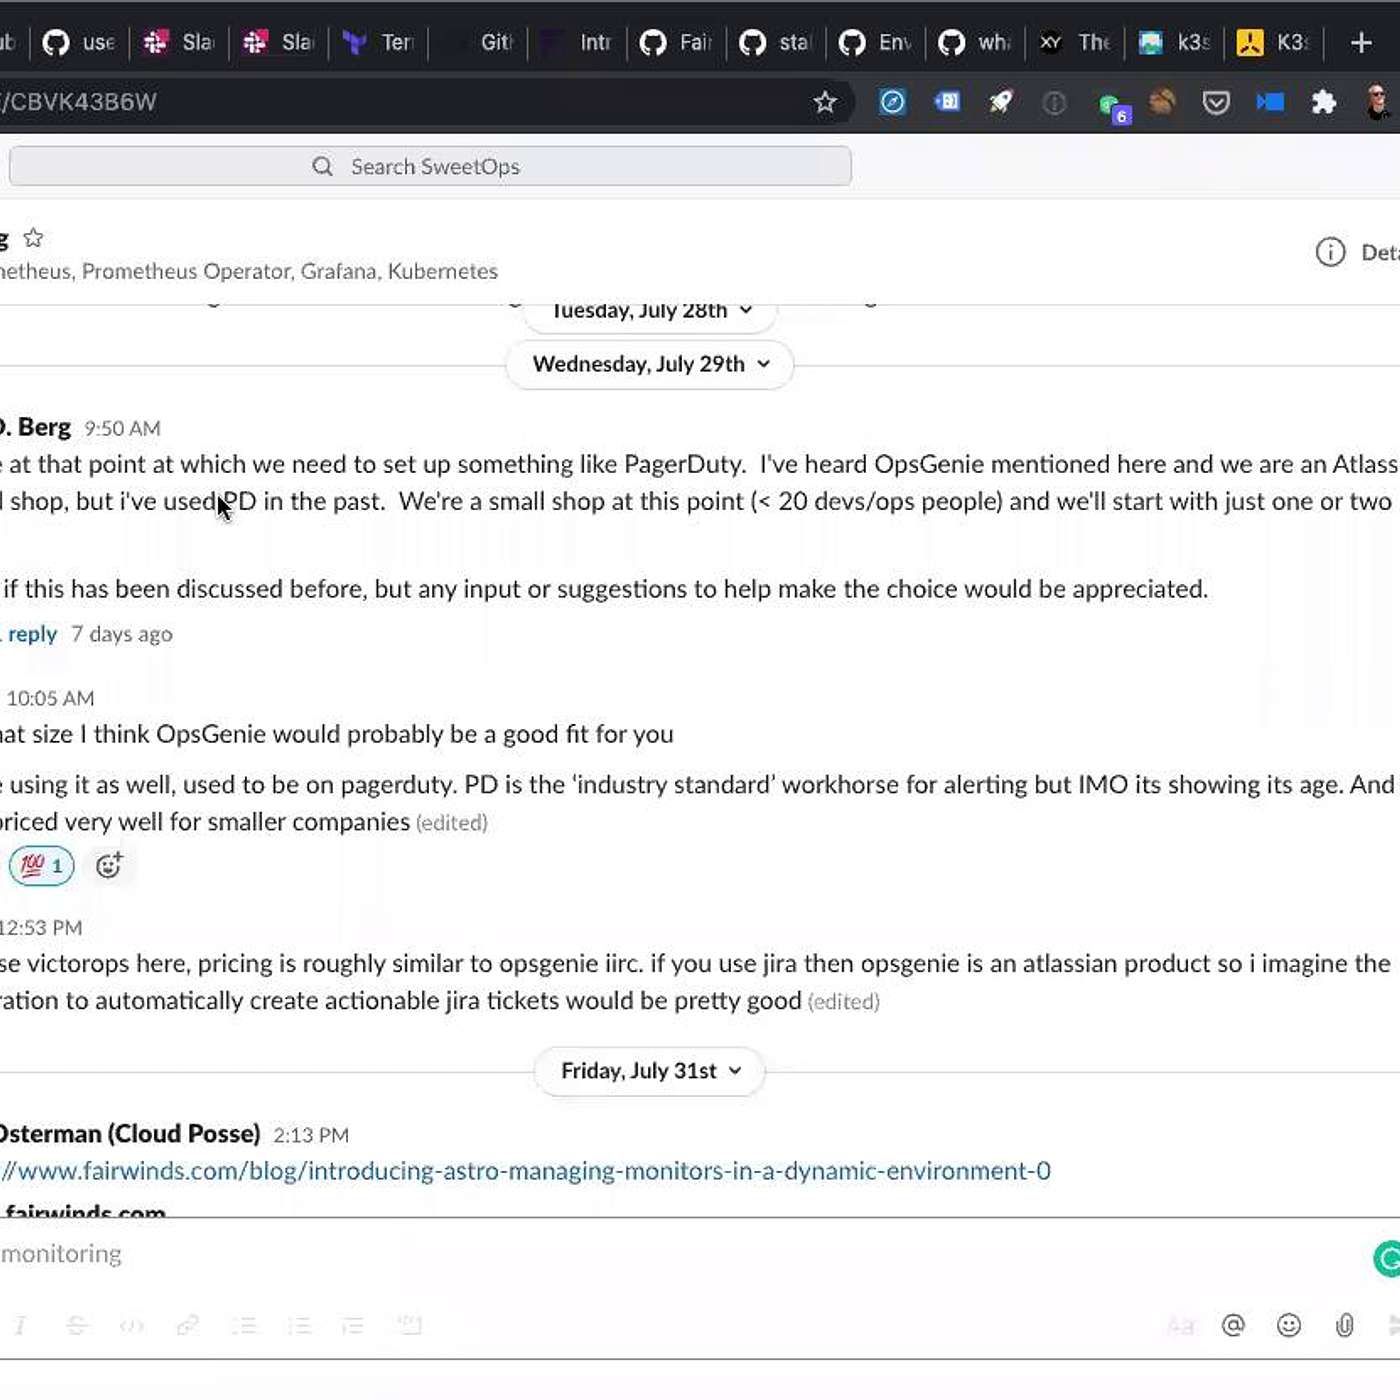Viewport: 1400px width, 1400px height.
Task: Expand the Friday, July 31st date dropdown
Action: [650, 1071]
